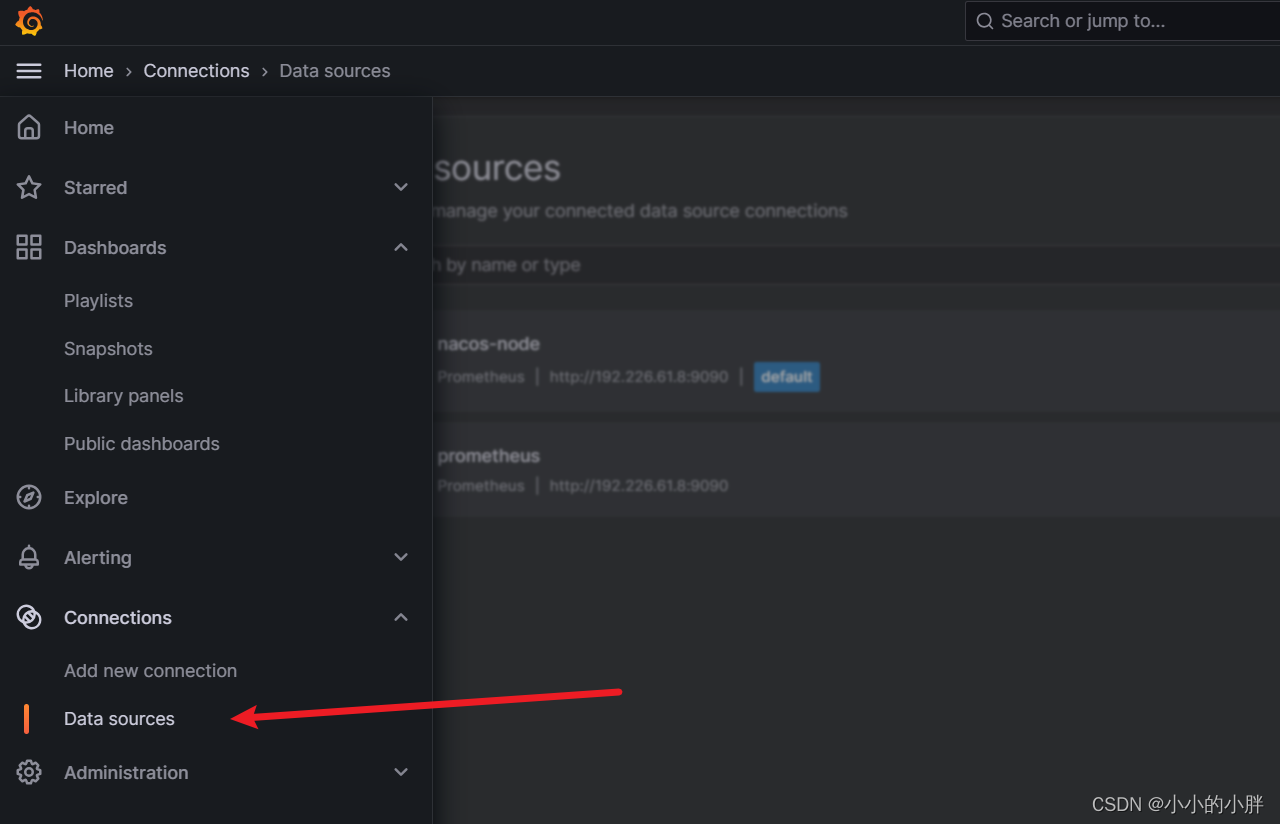
Task: Click the Search or jump to field
Action: tap(1122, 21)
